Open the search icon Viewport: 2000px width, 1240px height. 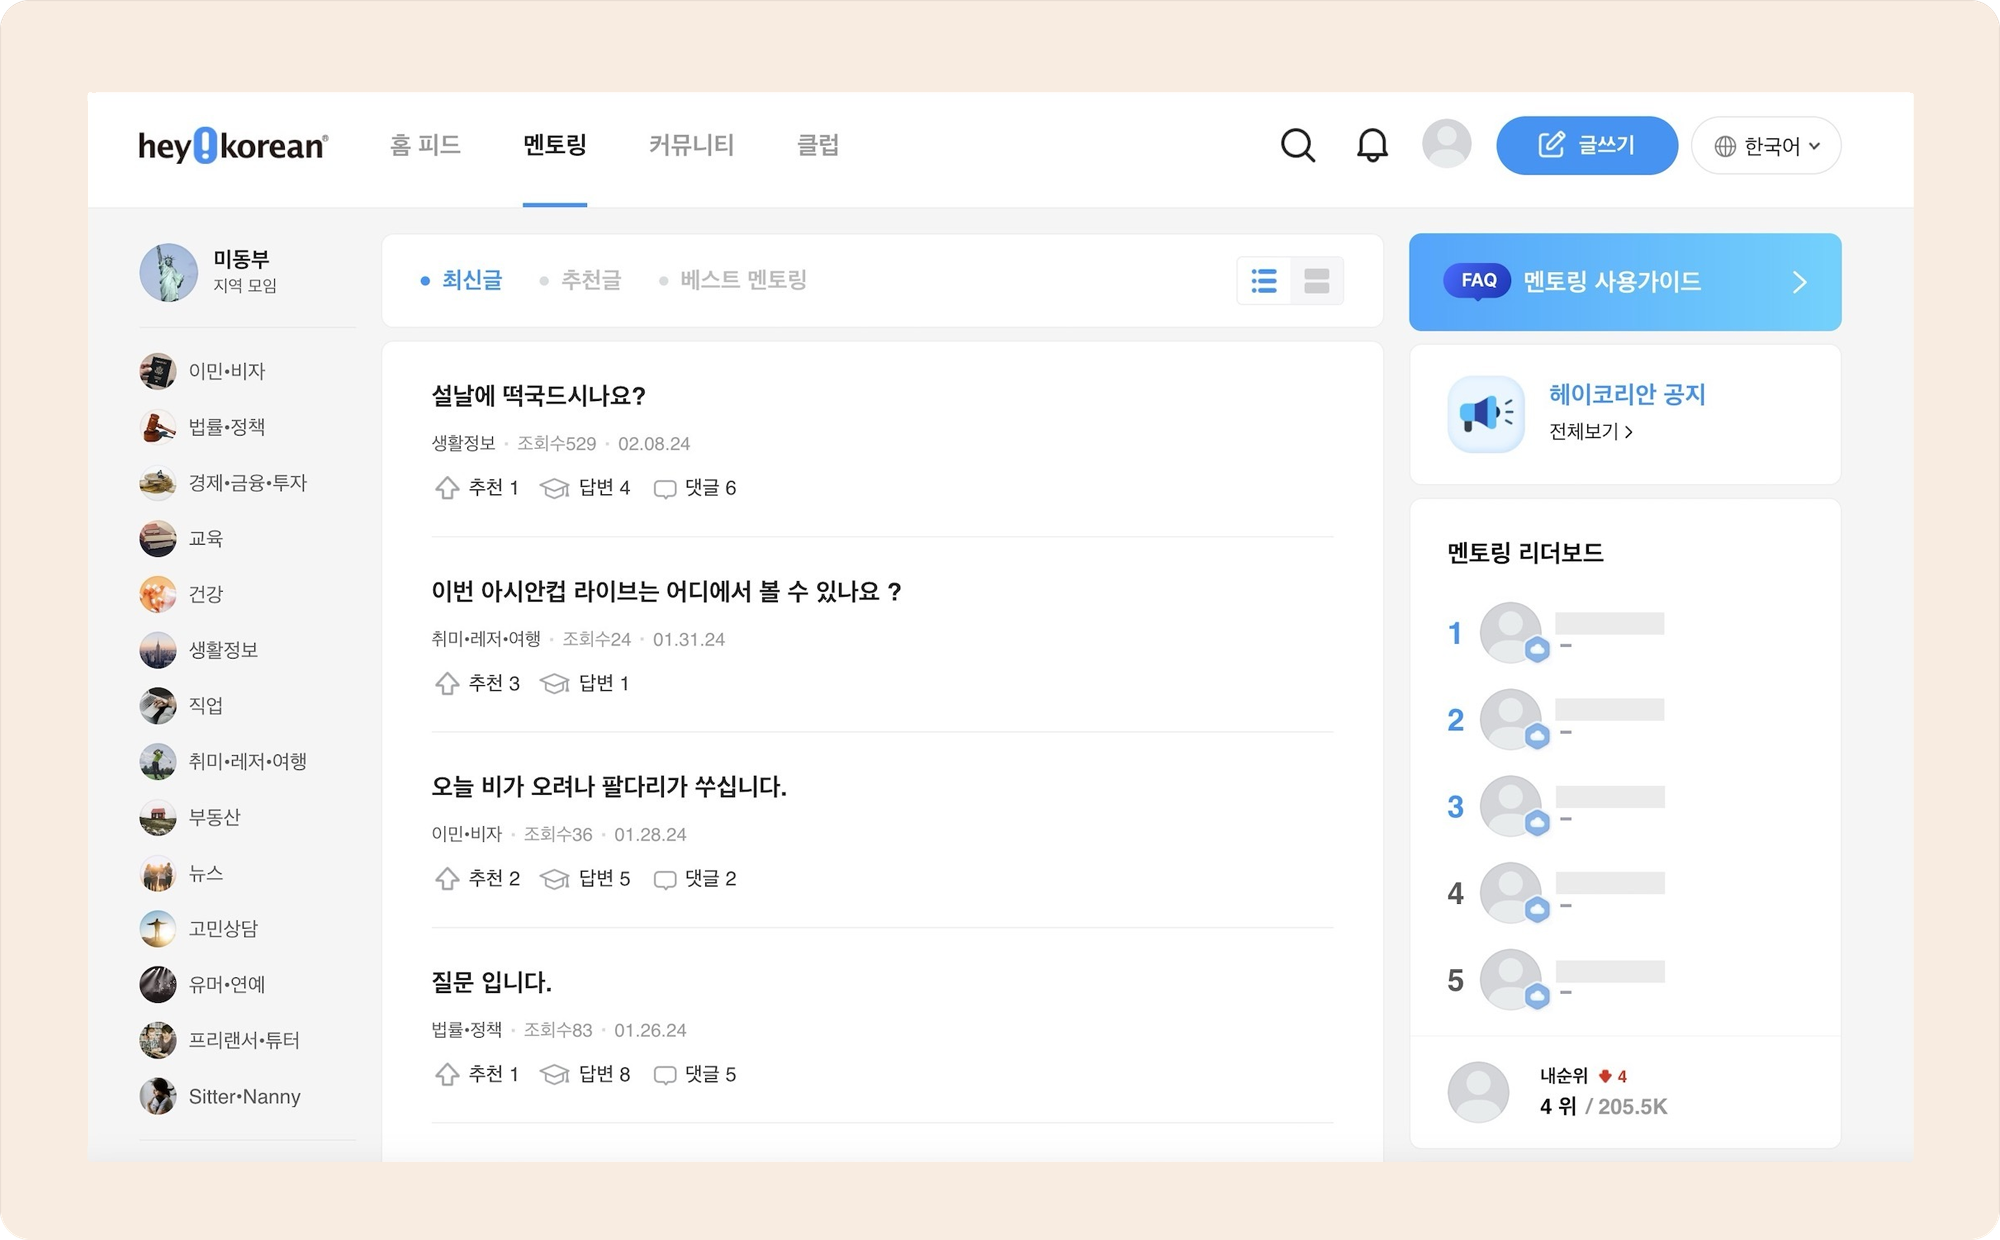click(x=1297, y=144)
